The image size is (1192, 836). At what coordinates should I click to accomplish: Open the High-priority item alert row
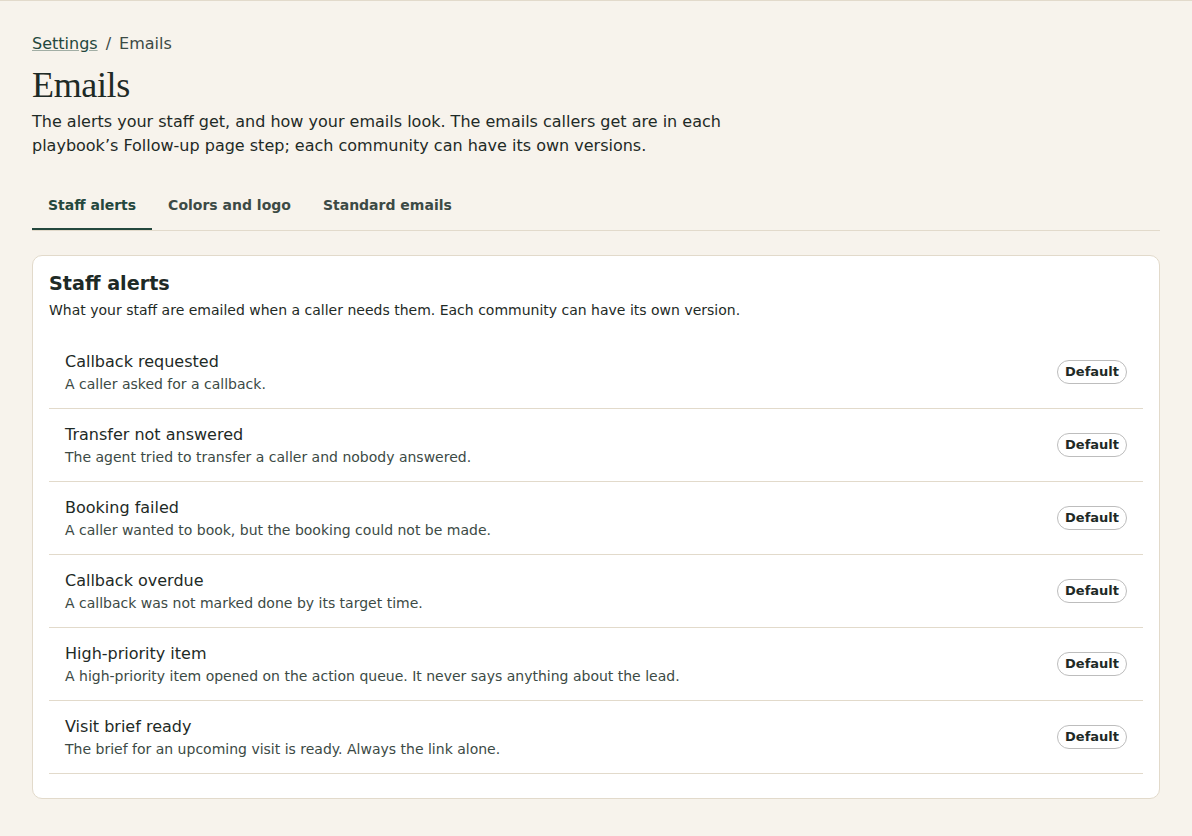(x=595, y=664)
